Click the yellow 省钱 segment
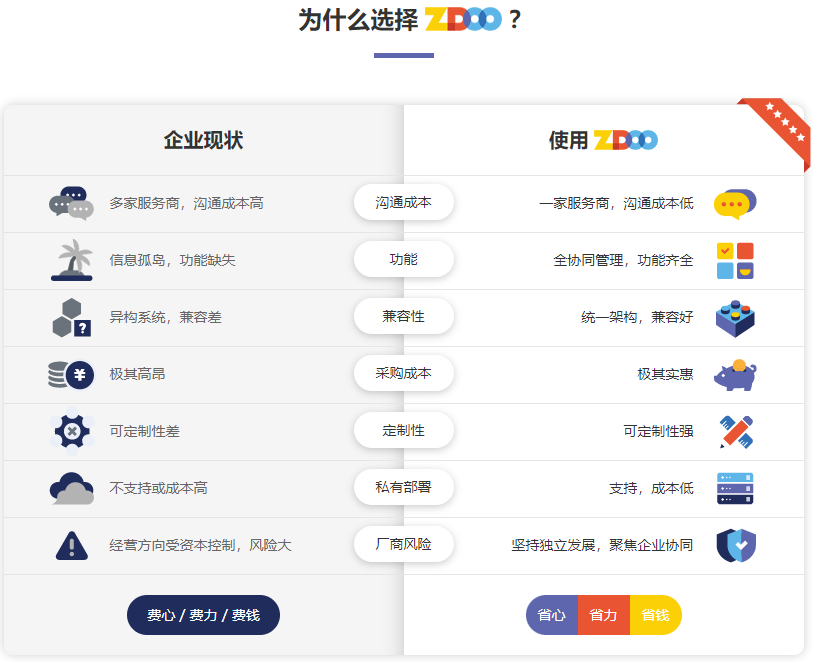813x662 pixels. [x=656, y=615]
